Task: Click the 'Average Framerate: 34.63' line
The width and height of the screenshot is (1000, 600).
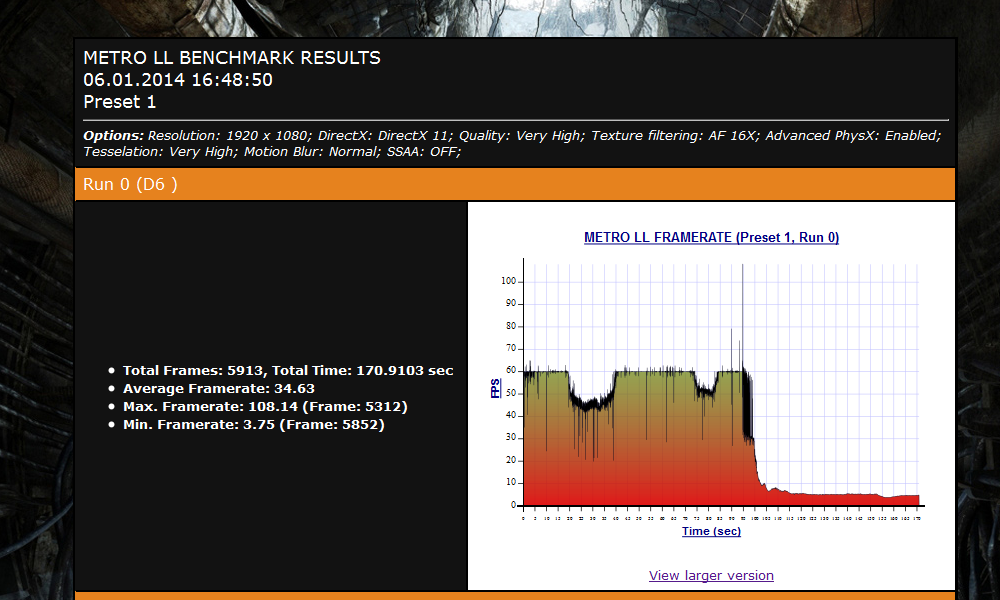Action: pyautogui.click(x=219, y=388)
